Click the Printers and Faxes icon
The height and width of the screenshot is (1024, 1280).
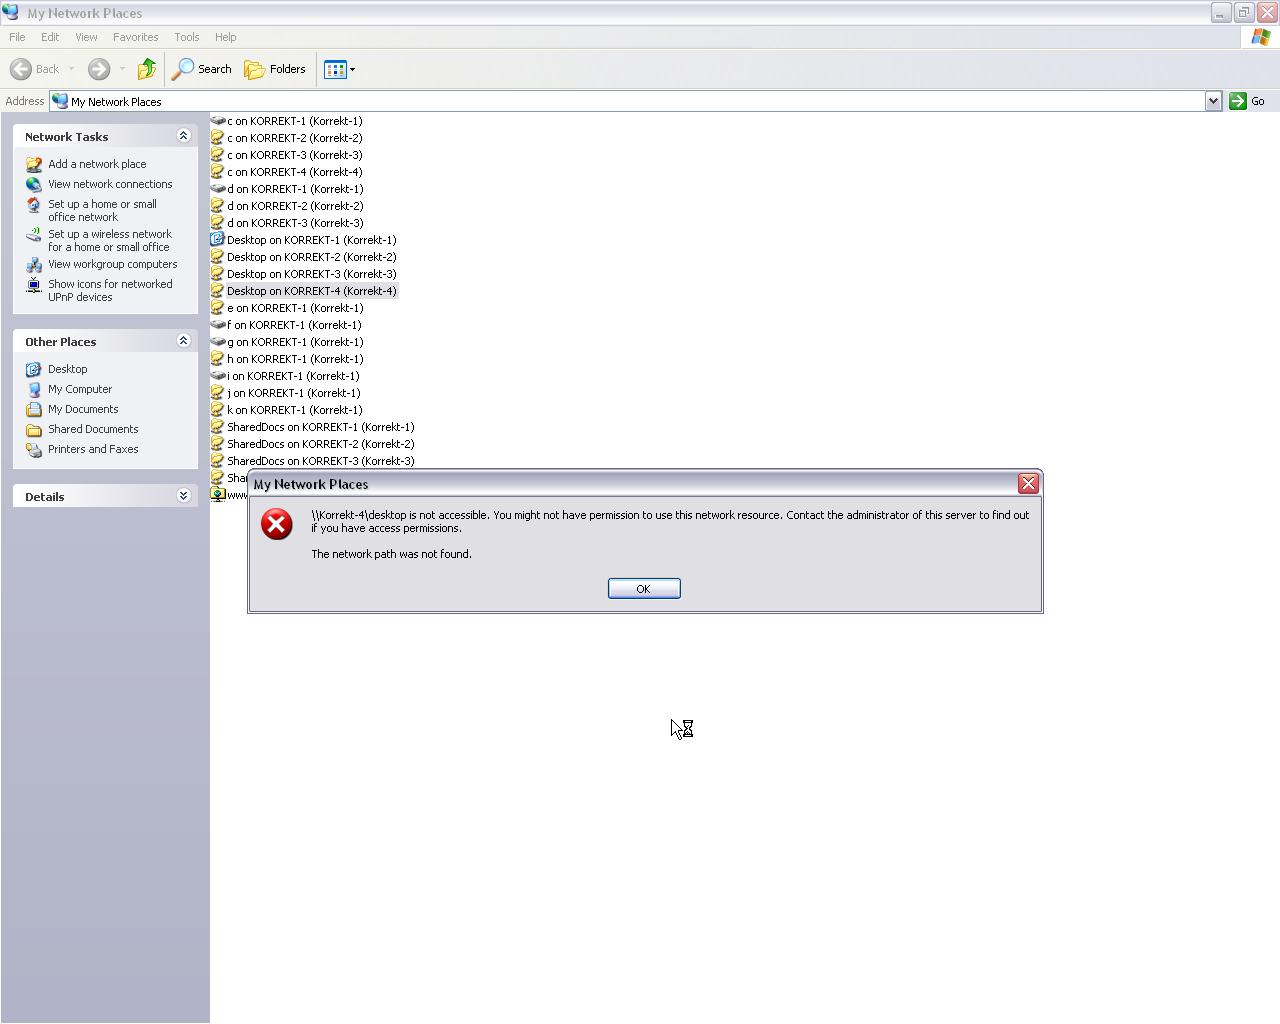34,449
